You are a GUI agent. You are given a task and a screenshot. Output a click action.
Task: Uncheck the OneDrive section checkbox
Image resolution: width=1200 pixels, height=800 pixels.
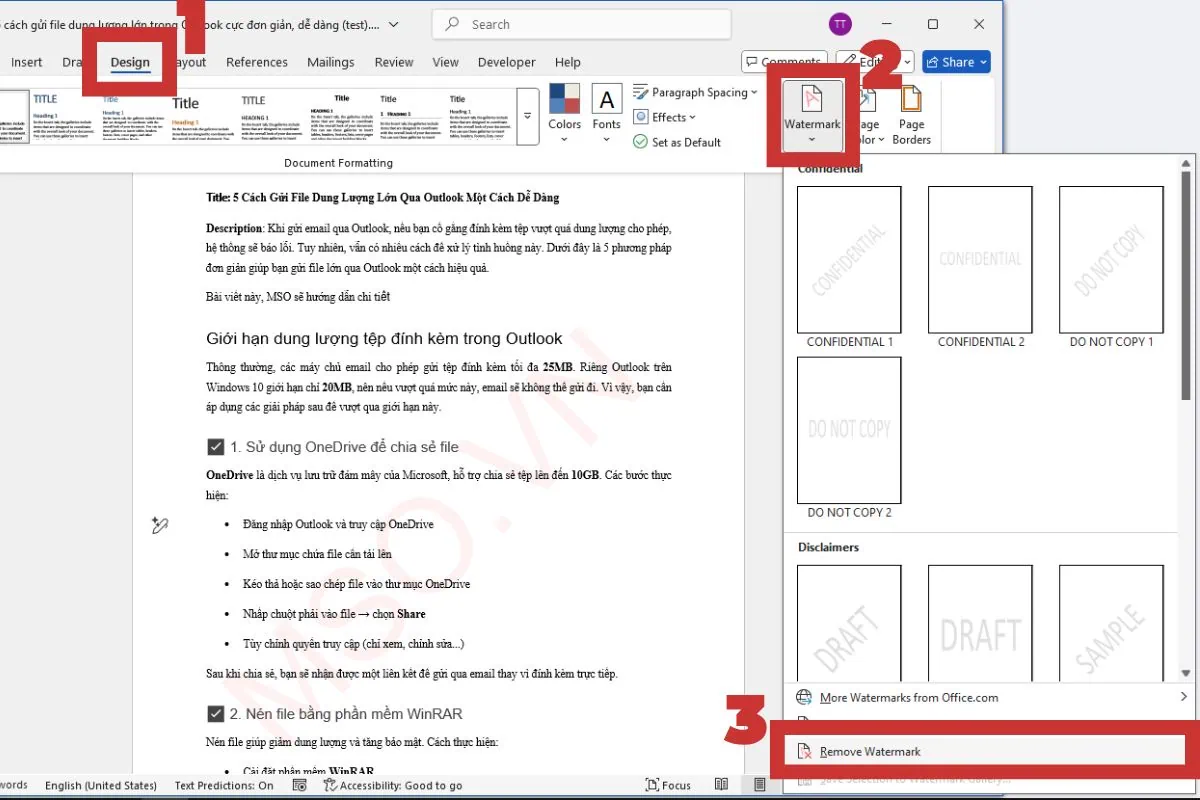215,446
